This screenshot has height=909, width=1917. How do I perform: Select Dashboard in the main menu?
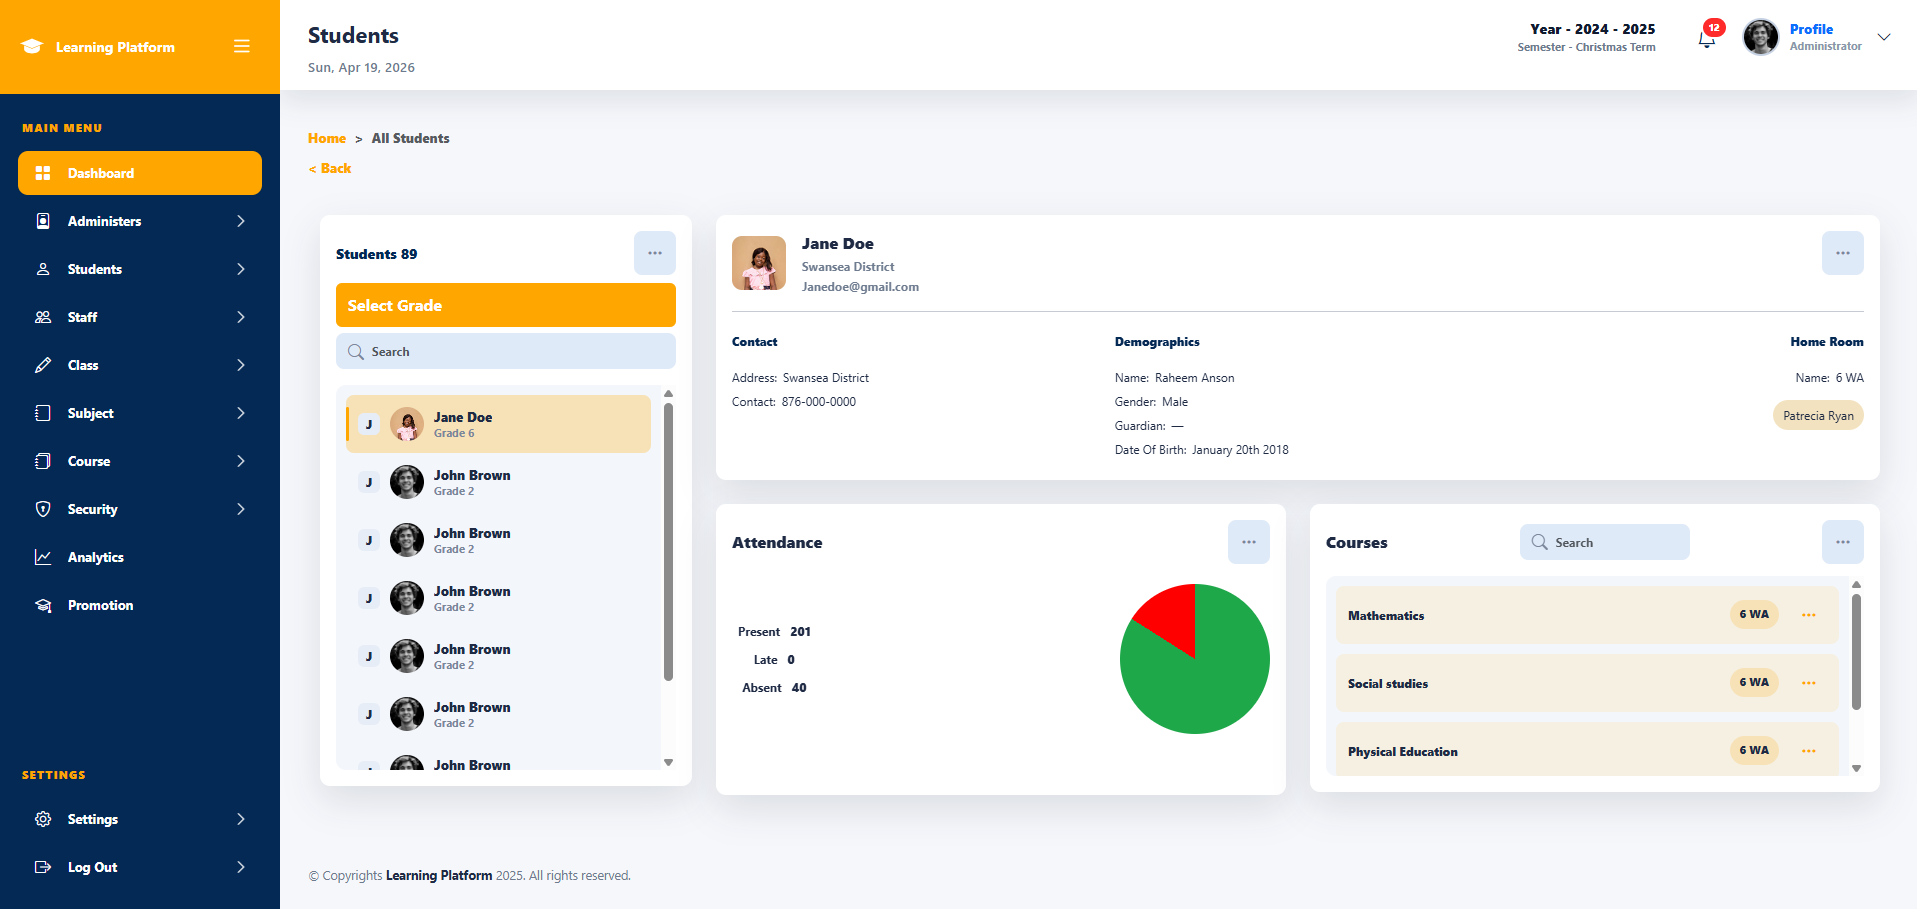click(x=140, y=173)
